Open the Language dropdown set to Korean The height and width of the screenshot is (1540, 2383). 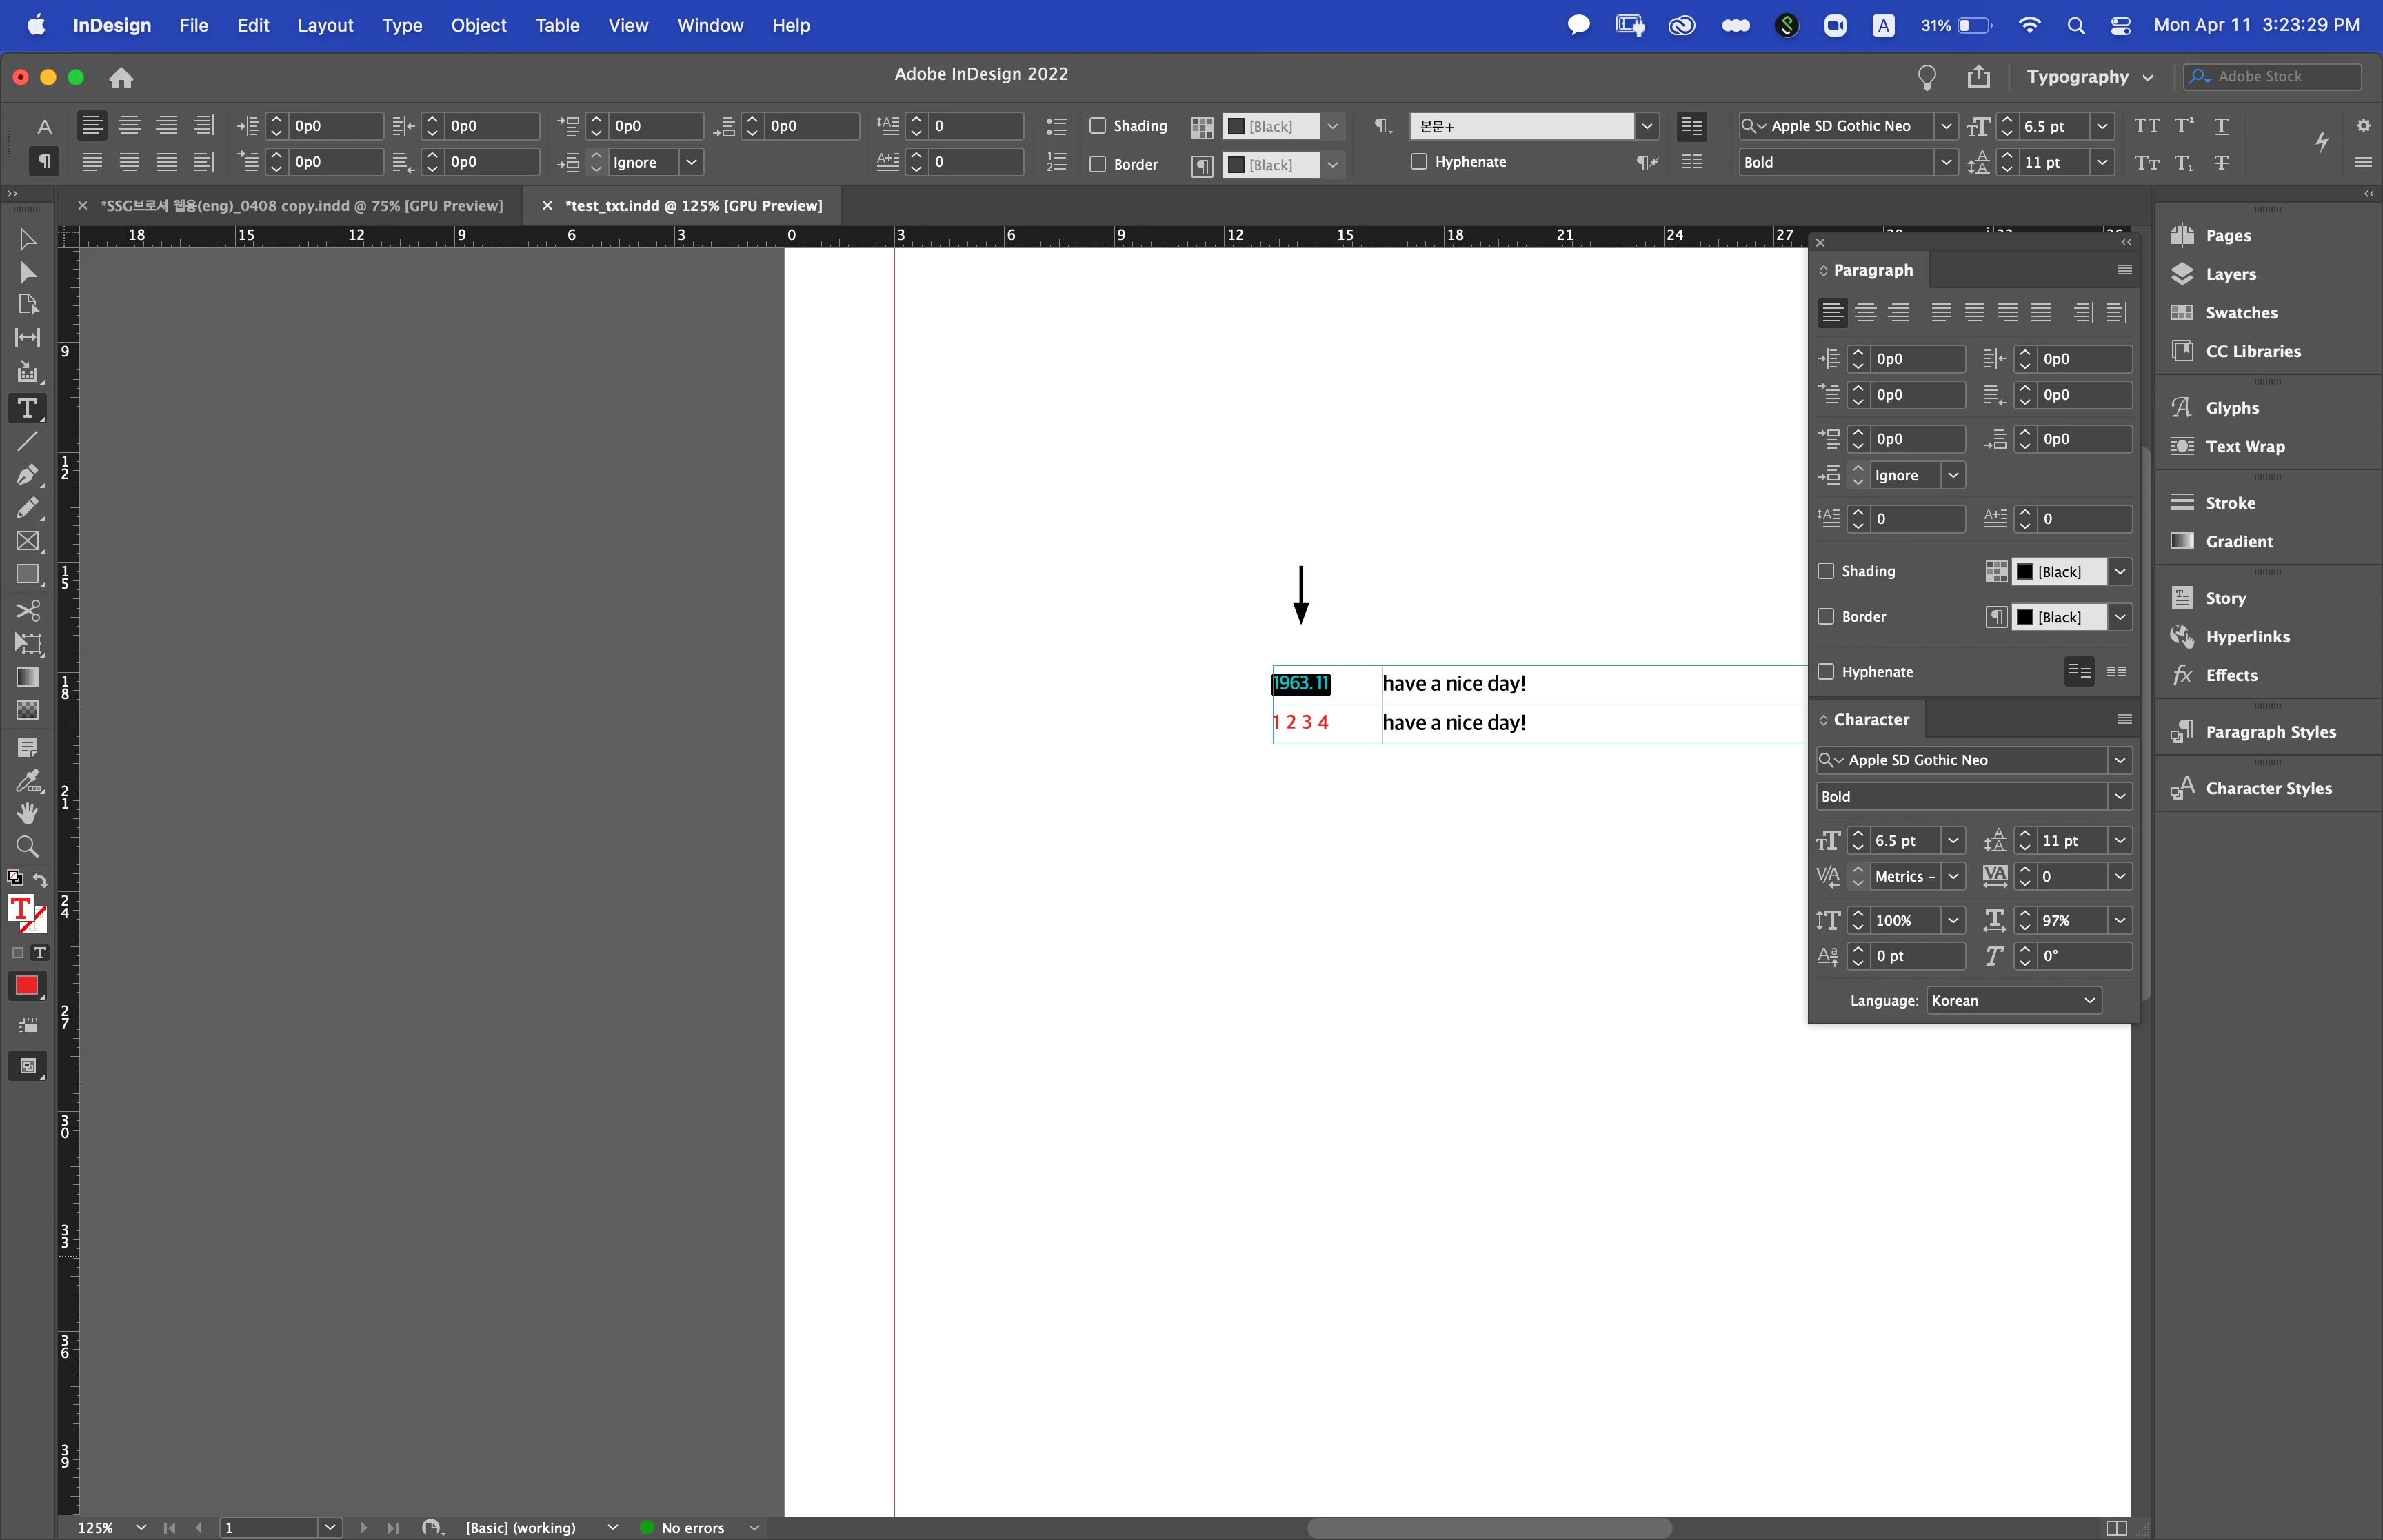(x=2012, y=1001)
